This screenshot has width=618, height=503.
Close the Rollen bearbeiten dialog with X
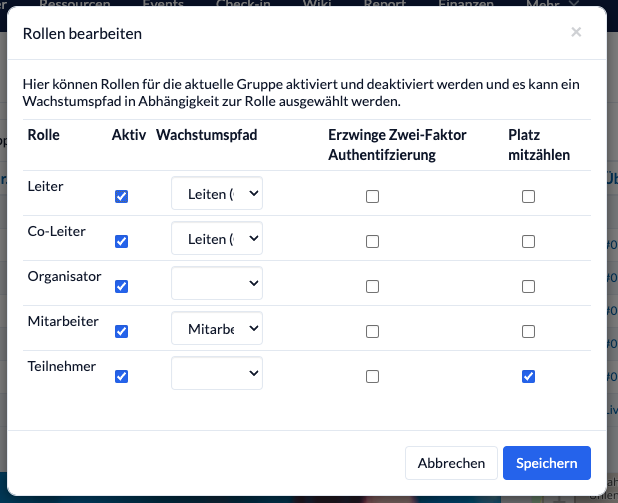pyautogui.click(x=576, y=32)
